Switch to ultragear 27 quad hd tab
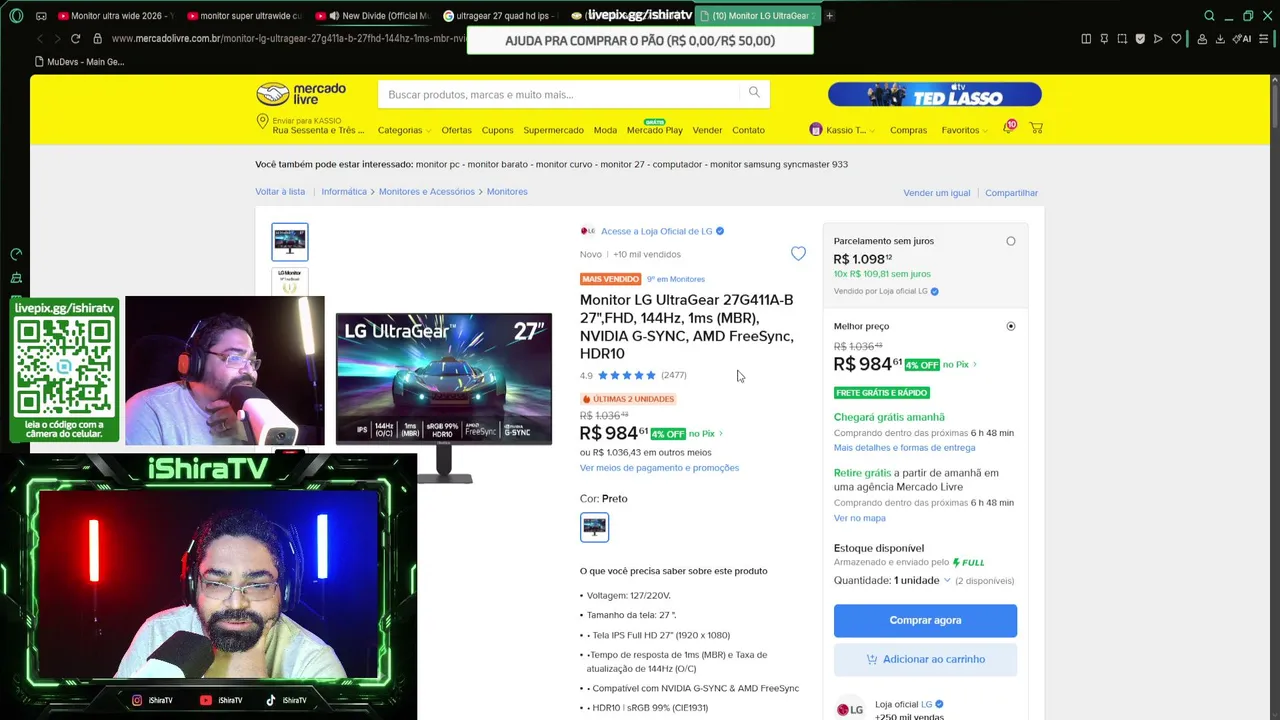1280x720 pixels. [500, 16]
